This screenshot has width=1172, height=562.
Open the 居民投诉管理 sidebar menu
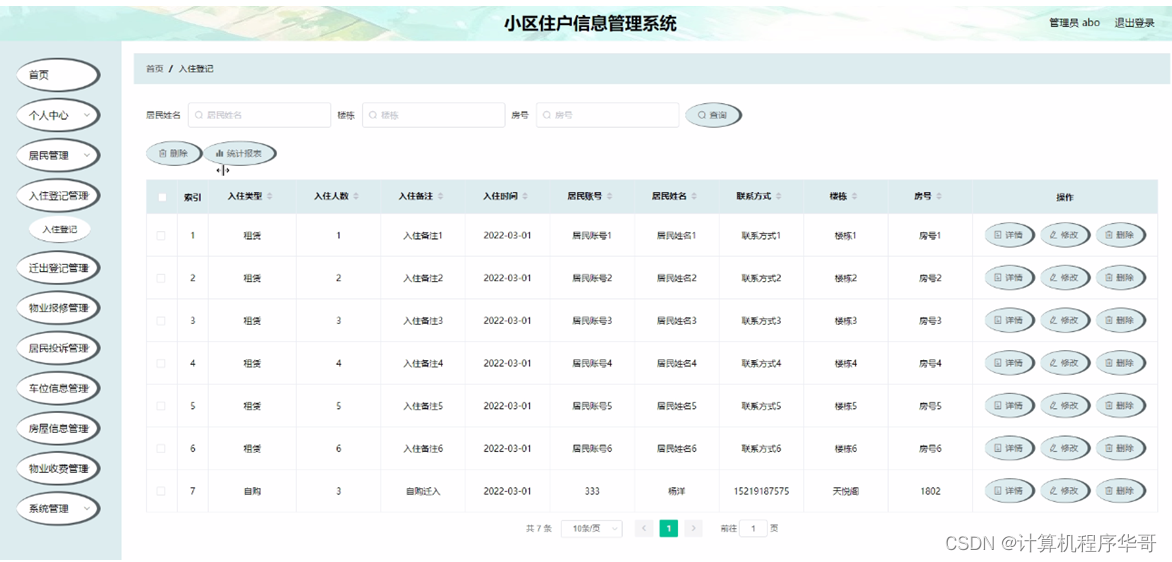[x=58, y=348]
